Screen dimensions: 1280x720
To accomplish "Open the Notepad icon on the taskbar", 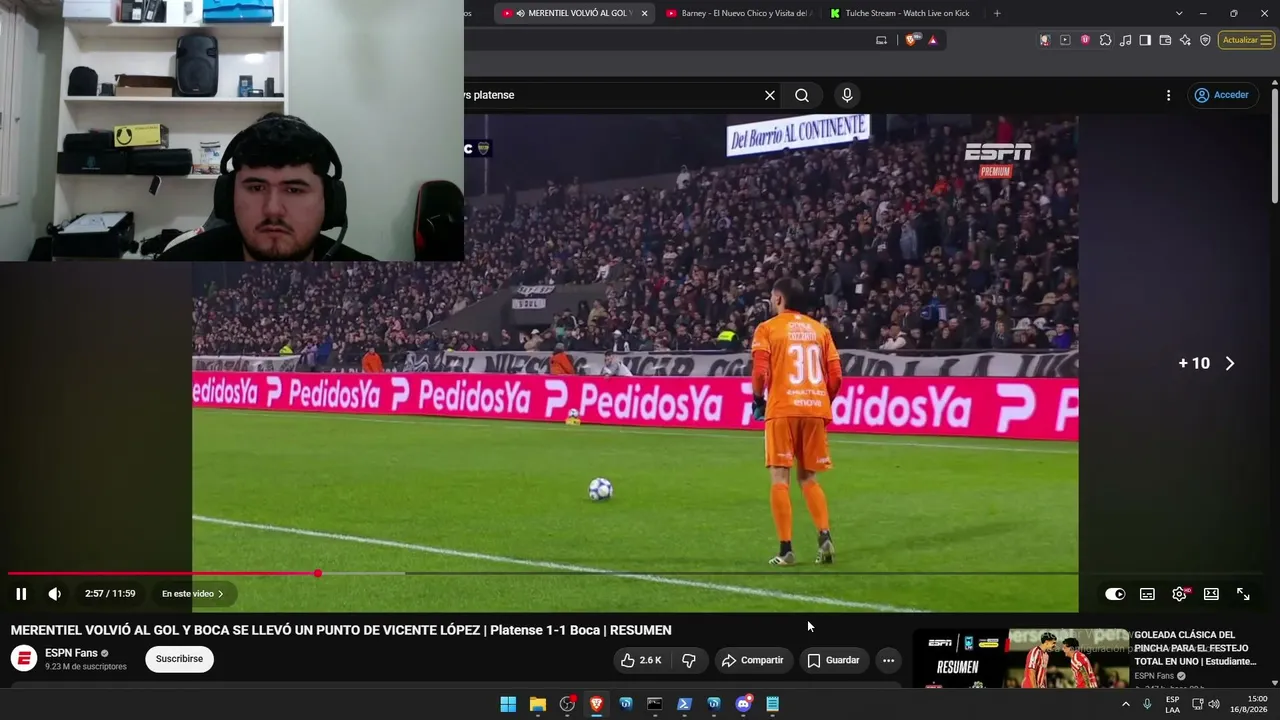I will [772, 704].
